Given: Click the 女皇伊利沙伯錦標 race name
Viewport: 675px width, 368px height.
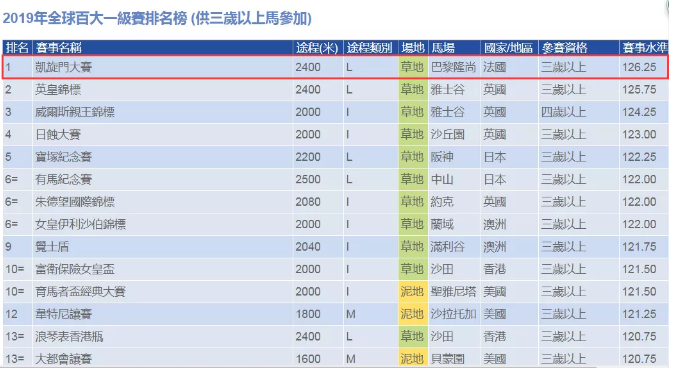Looking at the screenshot, I should point(81,224).
